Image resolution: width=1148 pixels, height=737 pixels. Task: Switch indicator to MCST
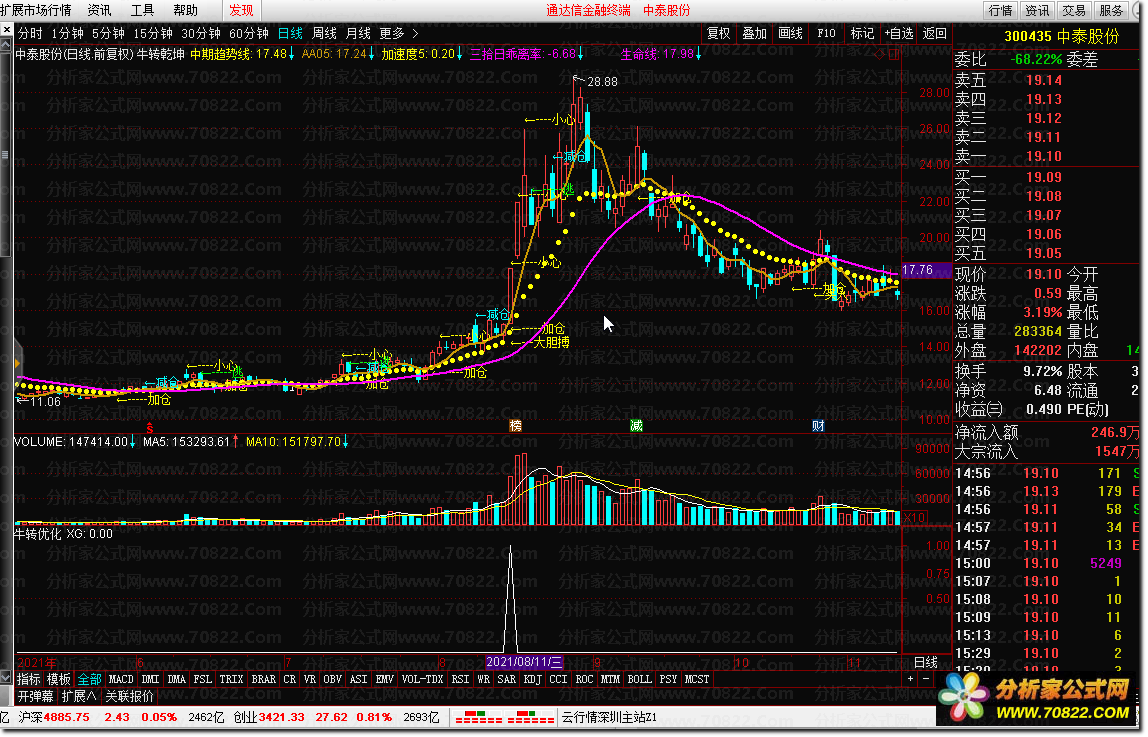point(696,678)
